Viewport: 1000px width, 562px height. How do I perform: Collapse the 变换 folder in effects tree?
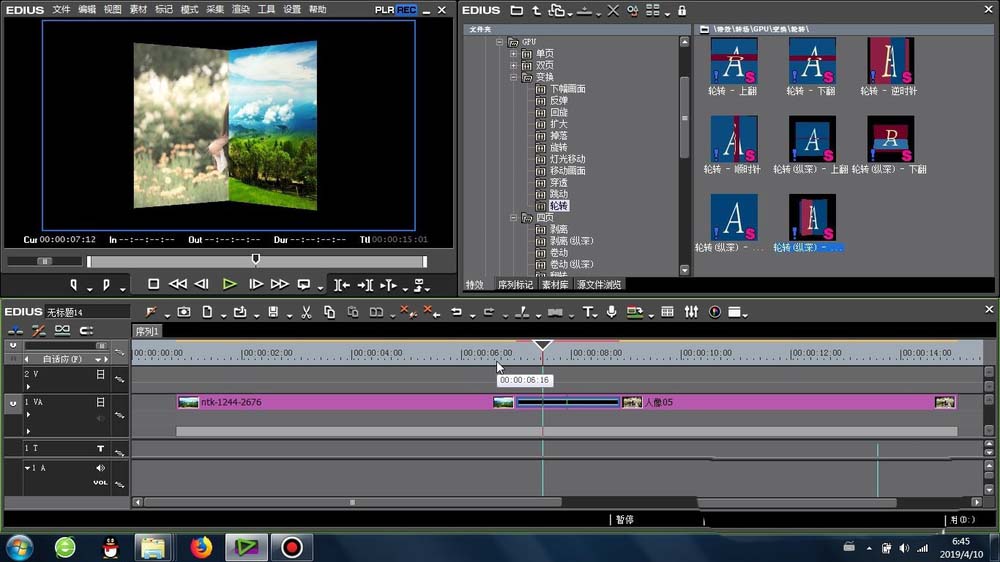coord(514,77)
